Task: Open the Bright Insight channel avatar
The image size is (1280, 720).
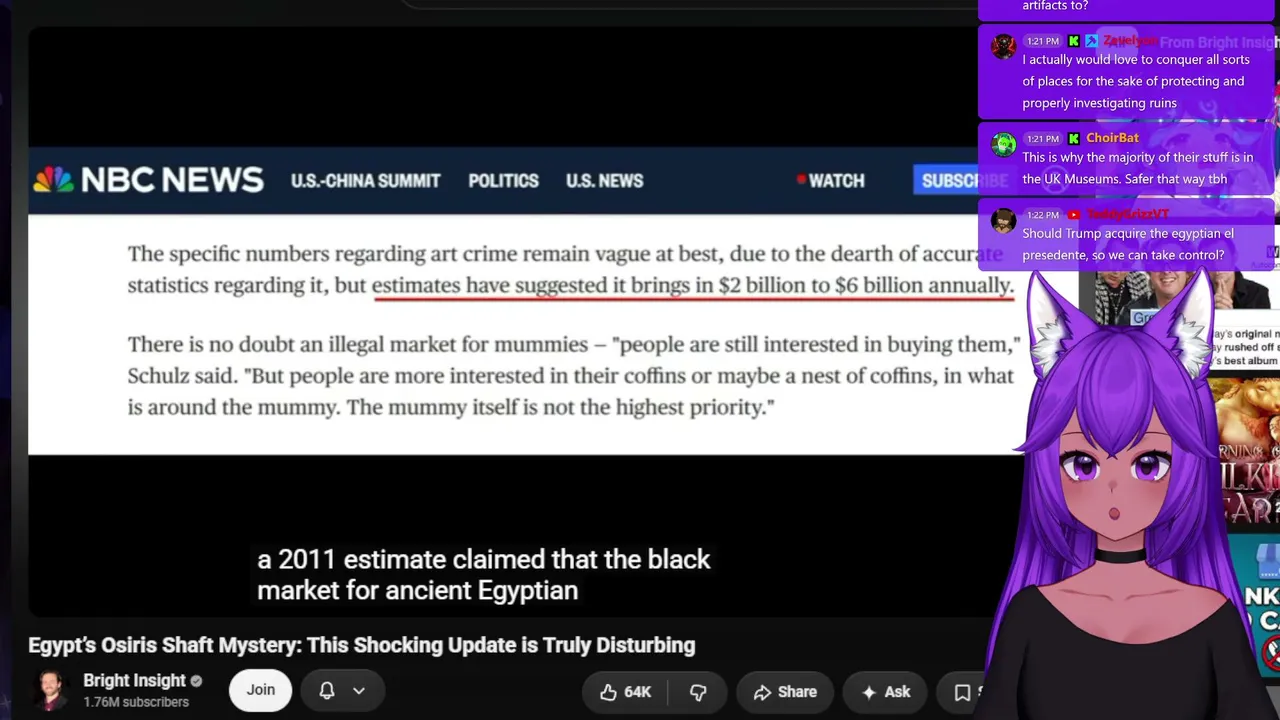Action: coord(51,690)
